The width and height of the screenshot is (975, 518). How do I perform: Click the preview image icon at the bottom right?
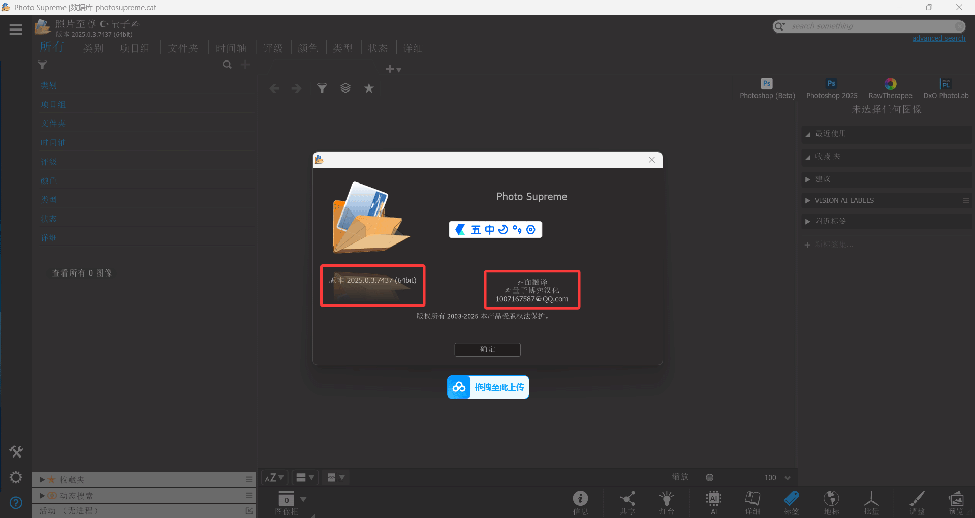(x=956, y=501)
